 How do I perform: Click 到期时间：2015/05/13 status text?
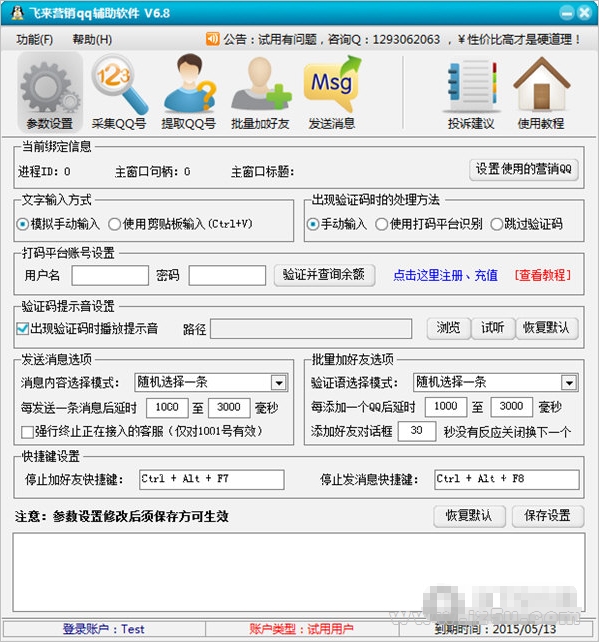pos(495,629)
